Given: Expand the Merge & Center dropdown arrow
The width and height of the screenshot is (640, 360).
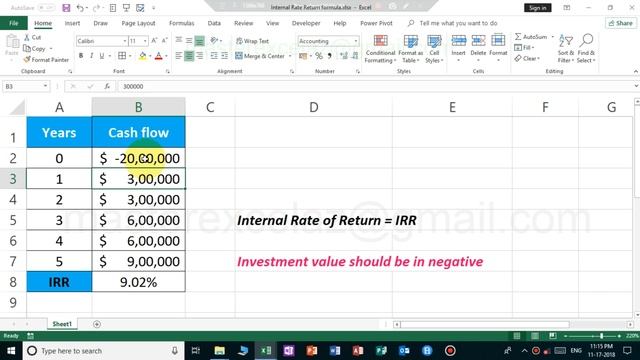Looking at the screenshot, I should tap(290, 56).
